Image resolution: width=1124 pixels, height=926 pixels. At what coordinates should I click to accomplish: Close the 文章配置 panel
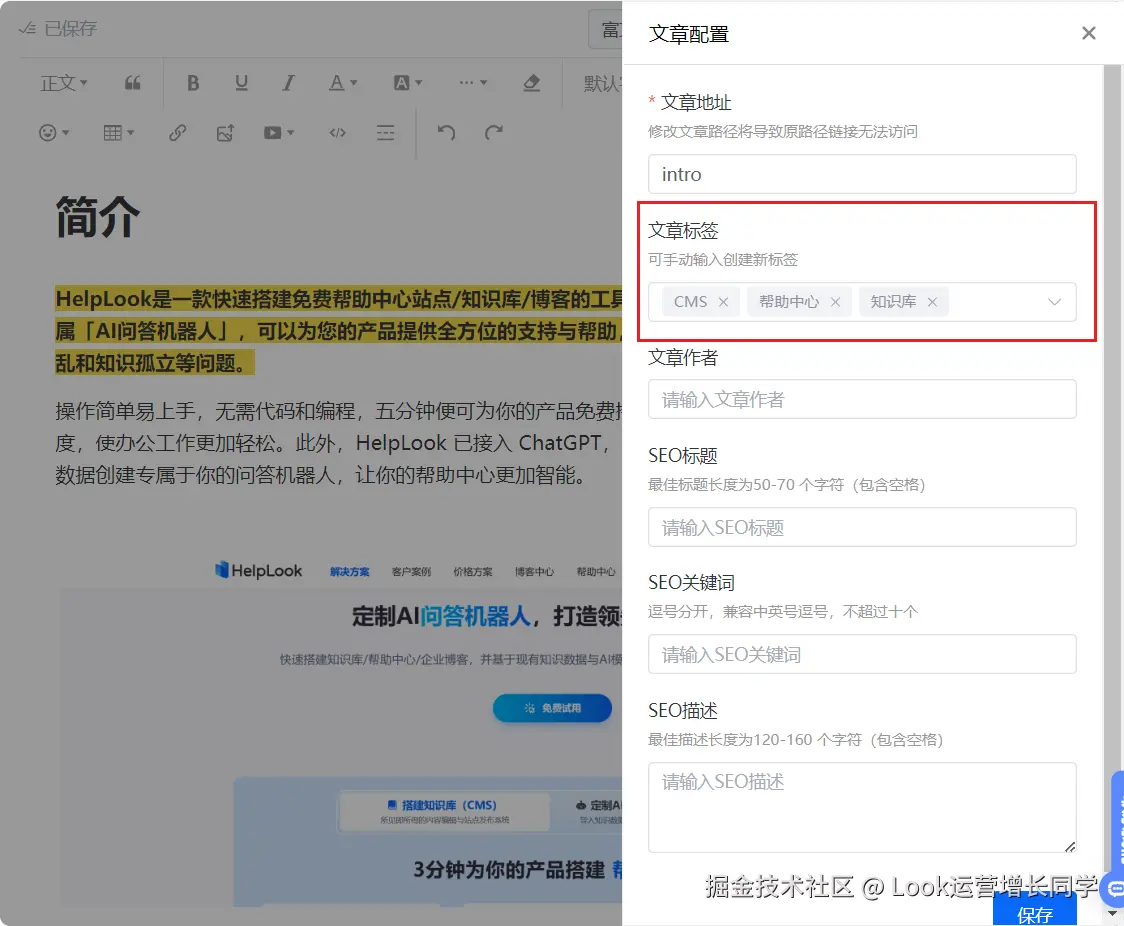[1088, 34]
